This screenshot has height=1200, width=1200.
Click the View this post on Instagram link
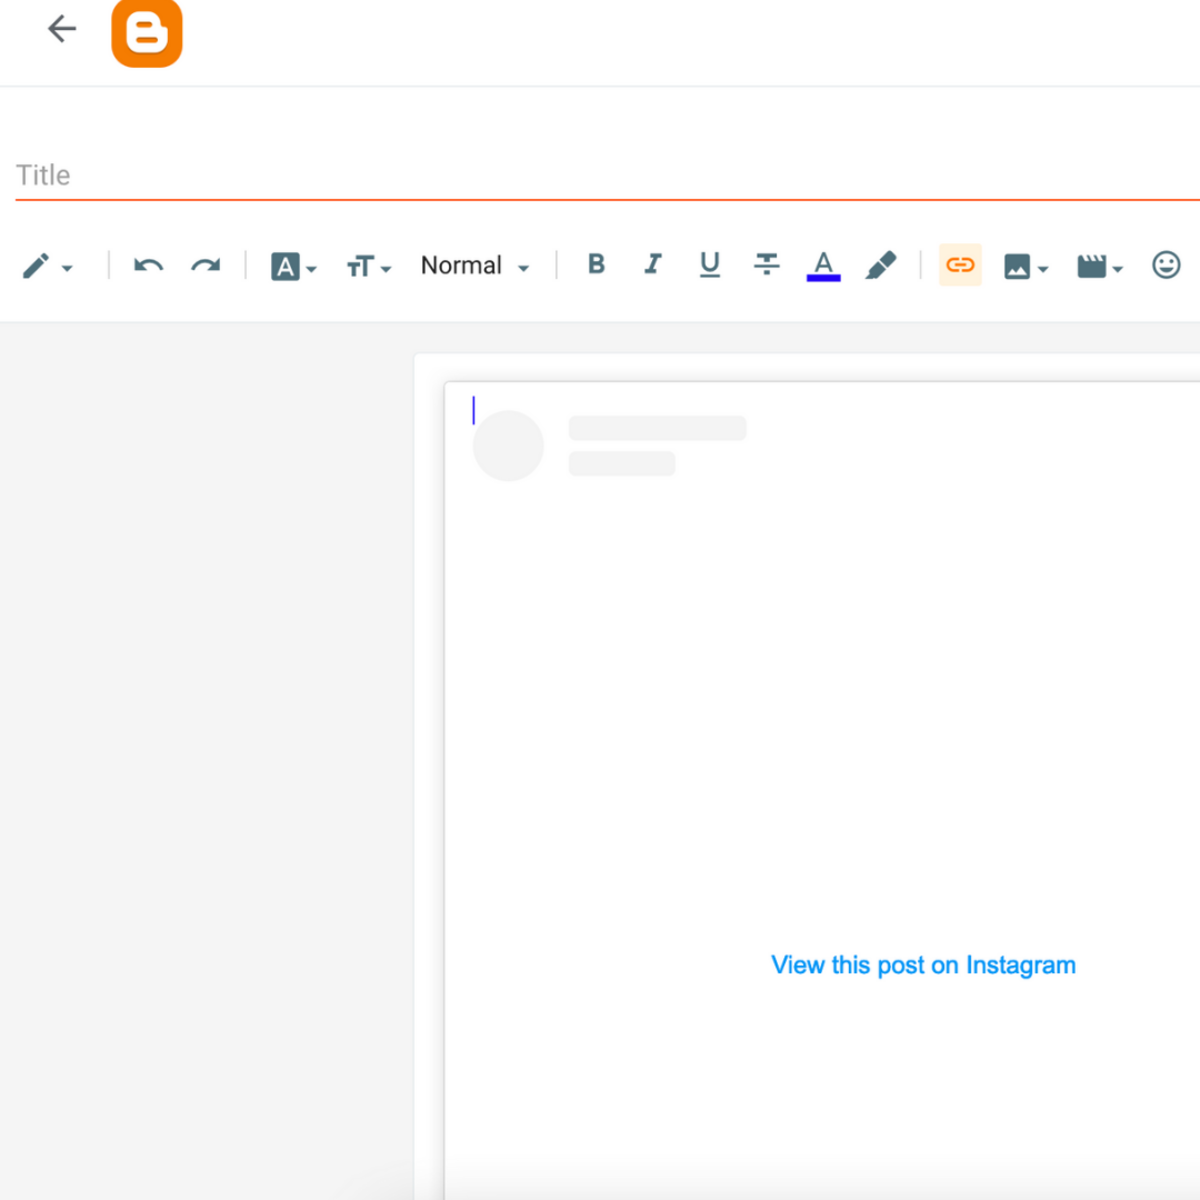pos(923,965)
